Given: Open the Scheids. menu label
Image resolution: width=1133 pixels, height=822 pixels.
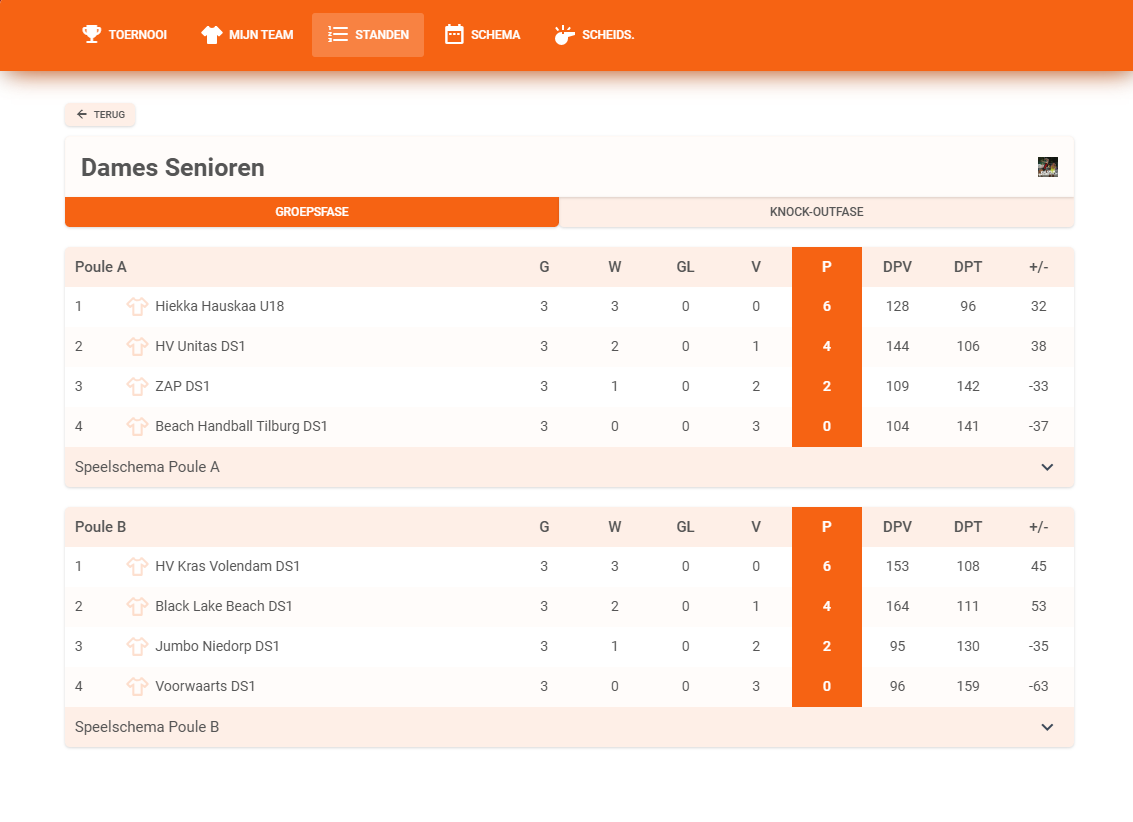Looking at the screenshot, I should [608, 35].
